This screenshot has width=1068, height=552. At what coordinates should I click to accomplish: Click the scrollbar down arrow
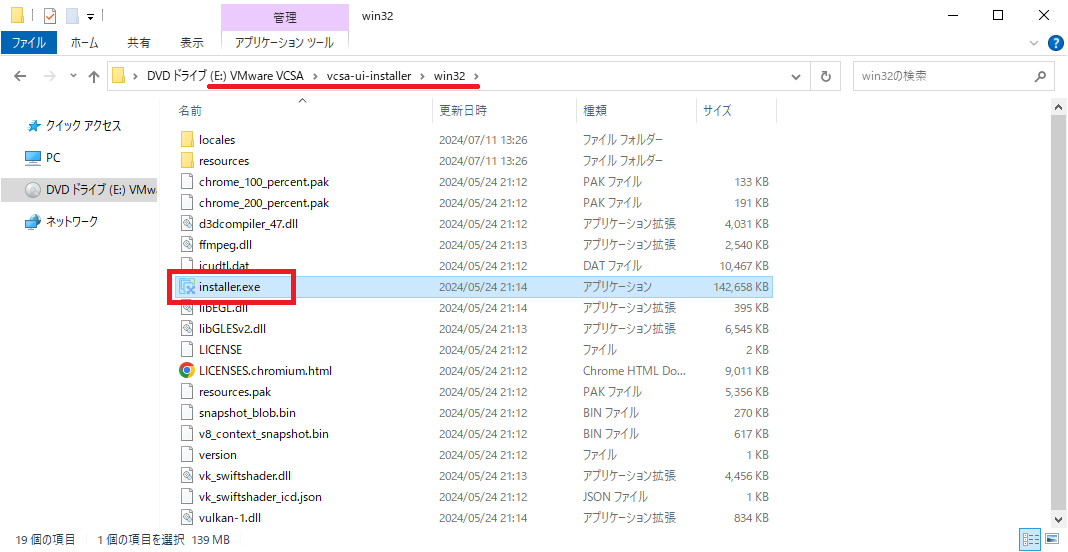(x=1059, y=521)
